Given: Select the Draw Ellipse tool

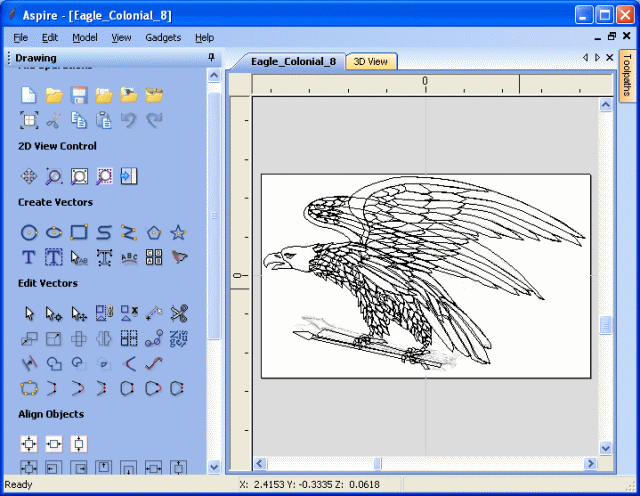Looking at the screenshot, I should tap(54, 233).
